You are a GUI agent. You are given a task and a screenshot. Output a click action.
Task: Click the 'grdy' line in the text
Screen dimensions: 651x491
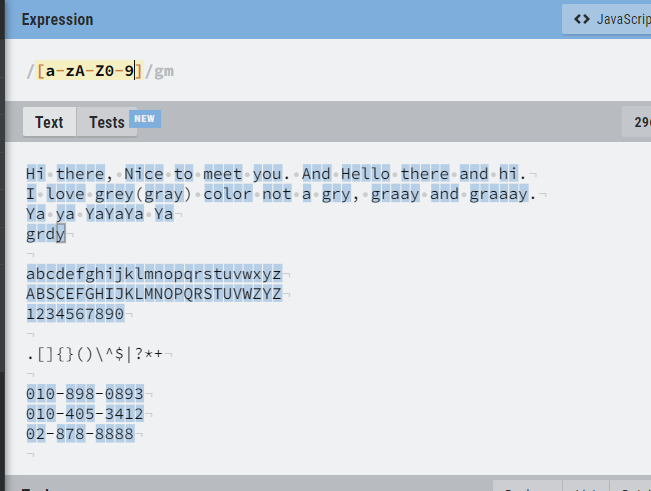point(46,234)
